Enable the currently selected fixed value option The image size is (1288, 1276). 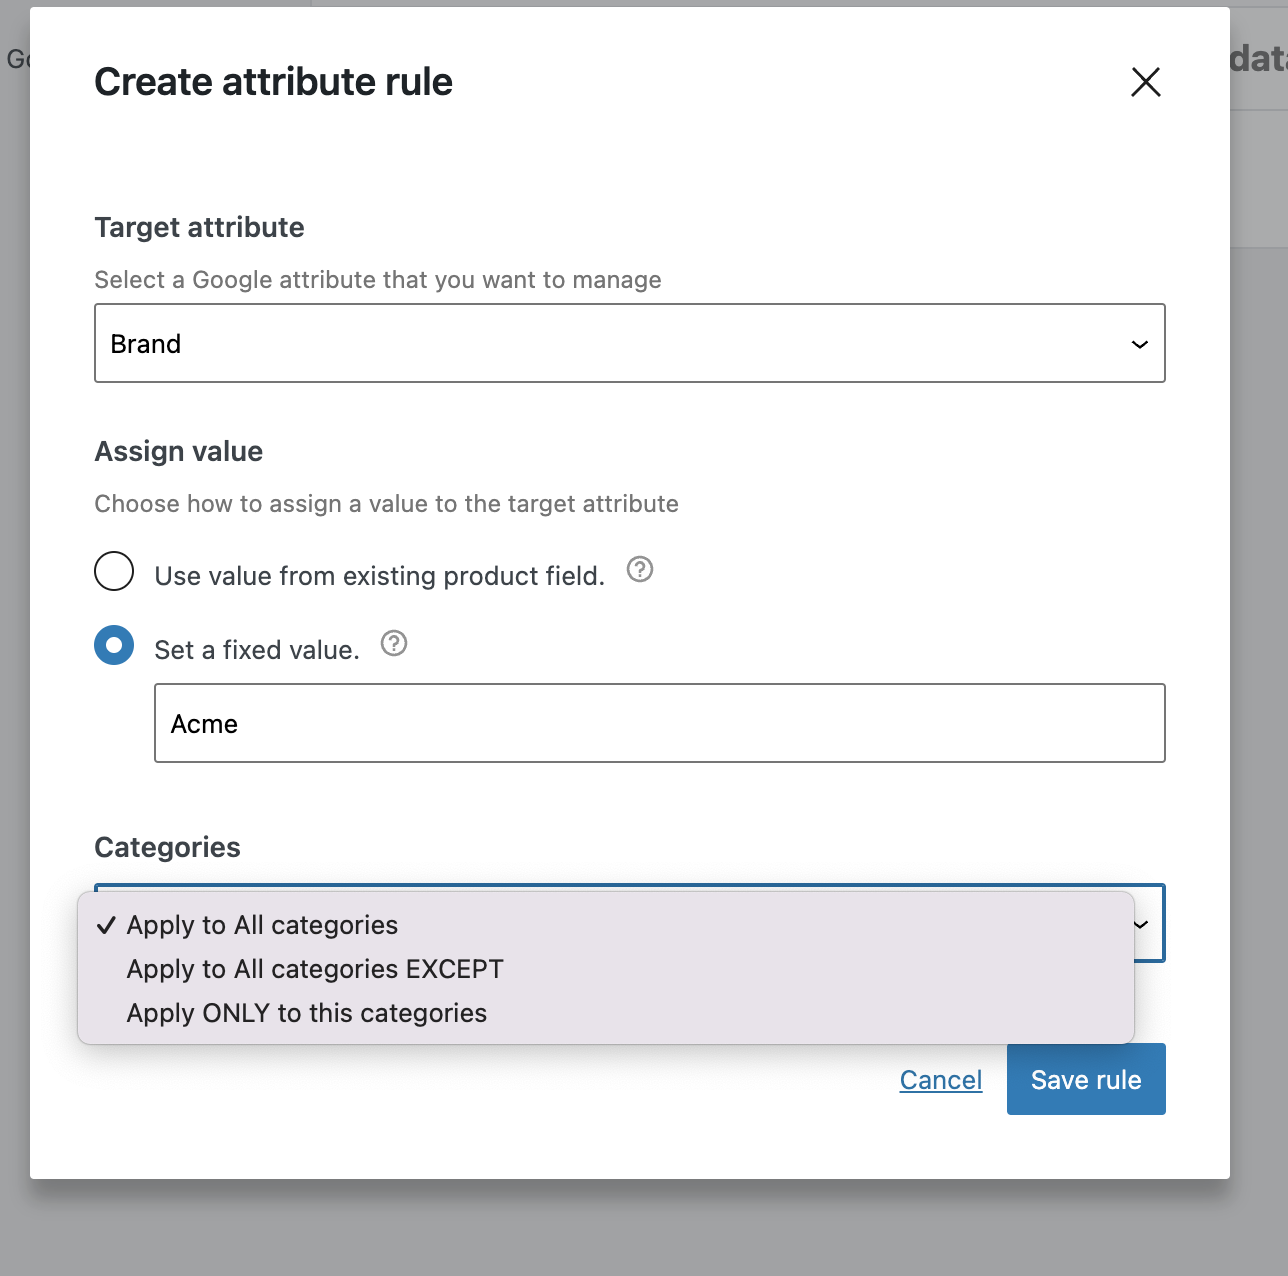click(x=114, y=645)
